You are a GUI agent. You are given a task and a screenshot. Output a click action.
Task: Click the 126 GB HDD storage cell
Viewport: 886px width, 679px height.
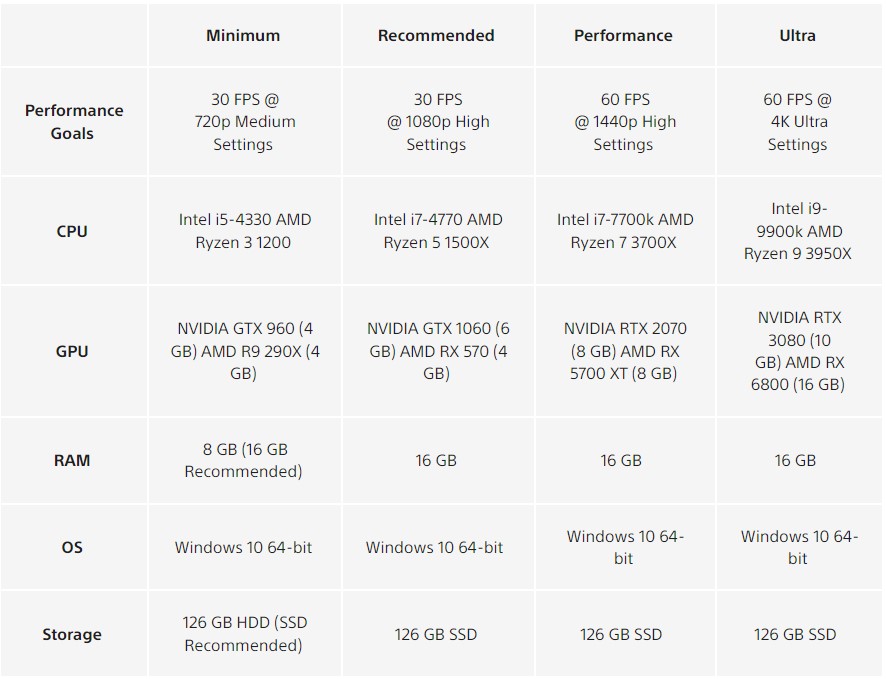tap(243, 634)
